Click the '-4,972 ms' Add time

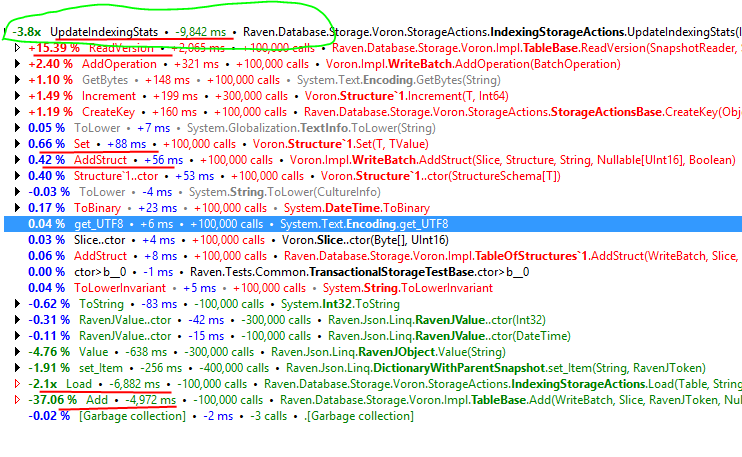point(150,400)
